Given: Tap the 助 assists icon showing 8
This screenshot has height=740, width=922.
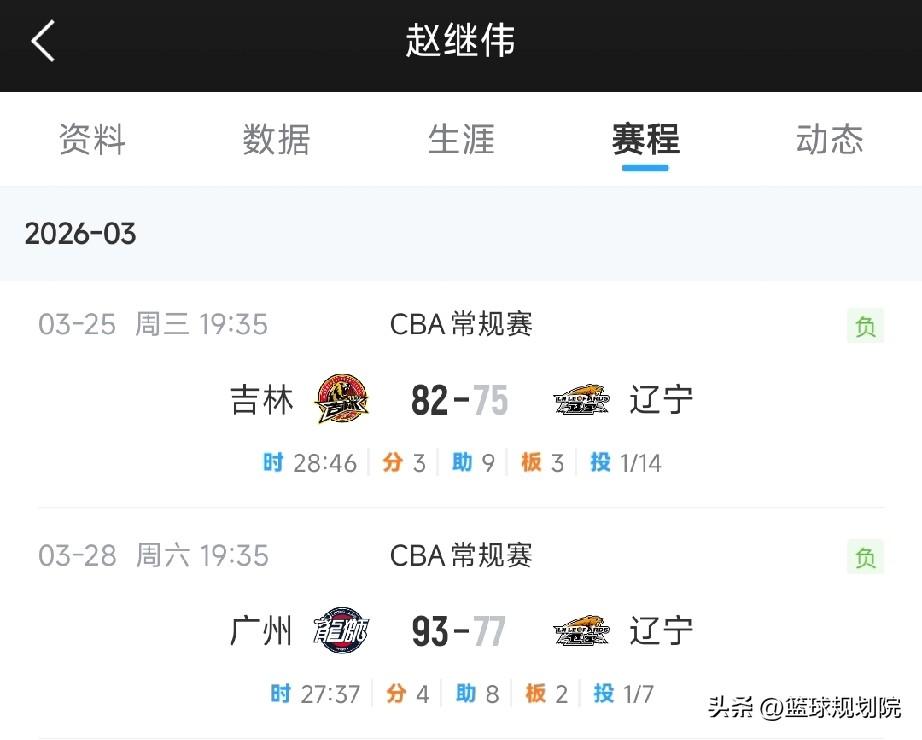Looking at the screenshot, I should [x=466, y=693].
